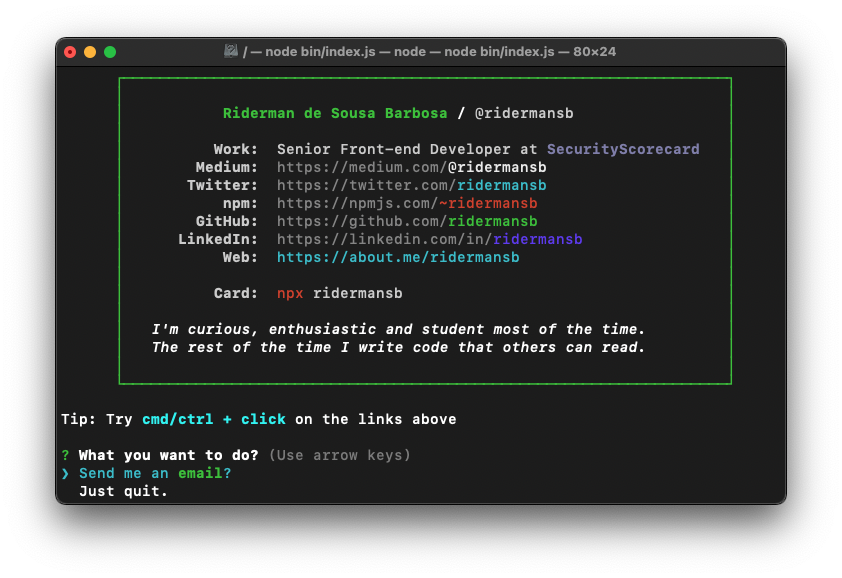Click the SecurityScorecard company name
842x578 pixels.
point(623,149)
